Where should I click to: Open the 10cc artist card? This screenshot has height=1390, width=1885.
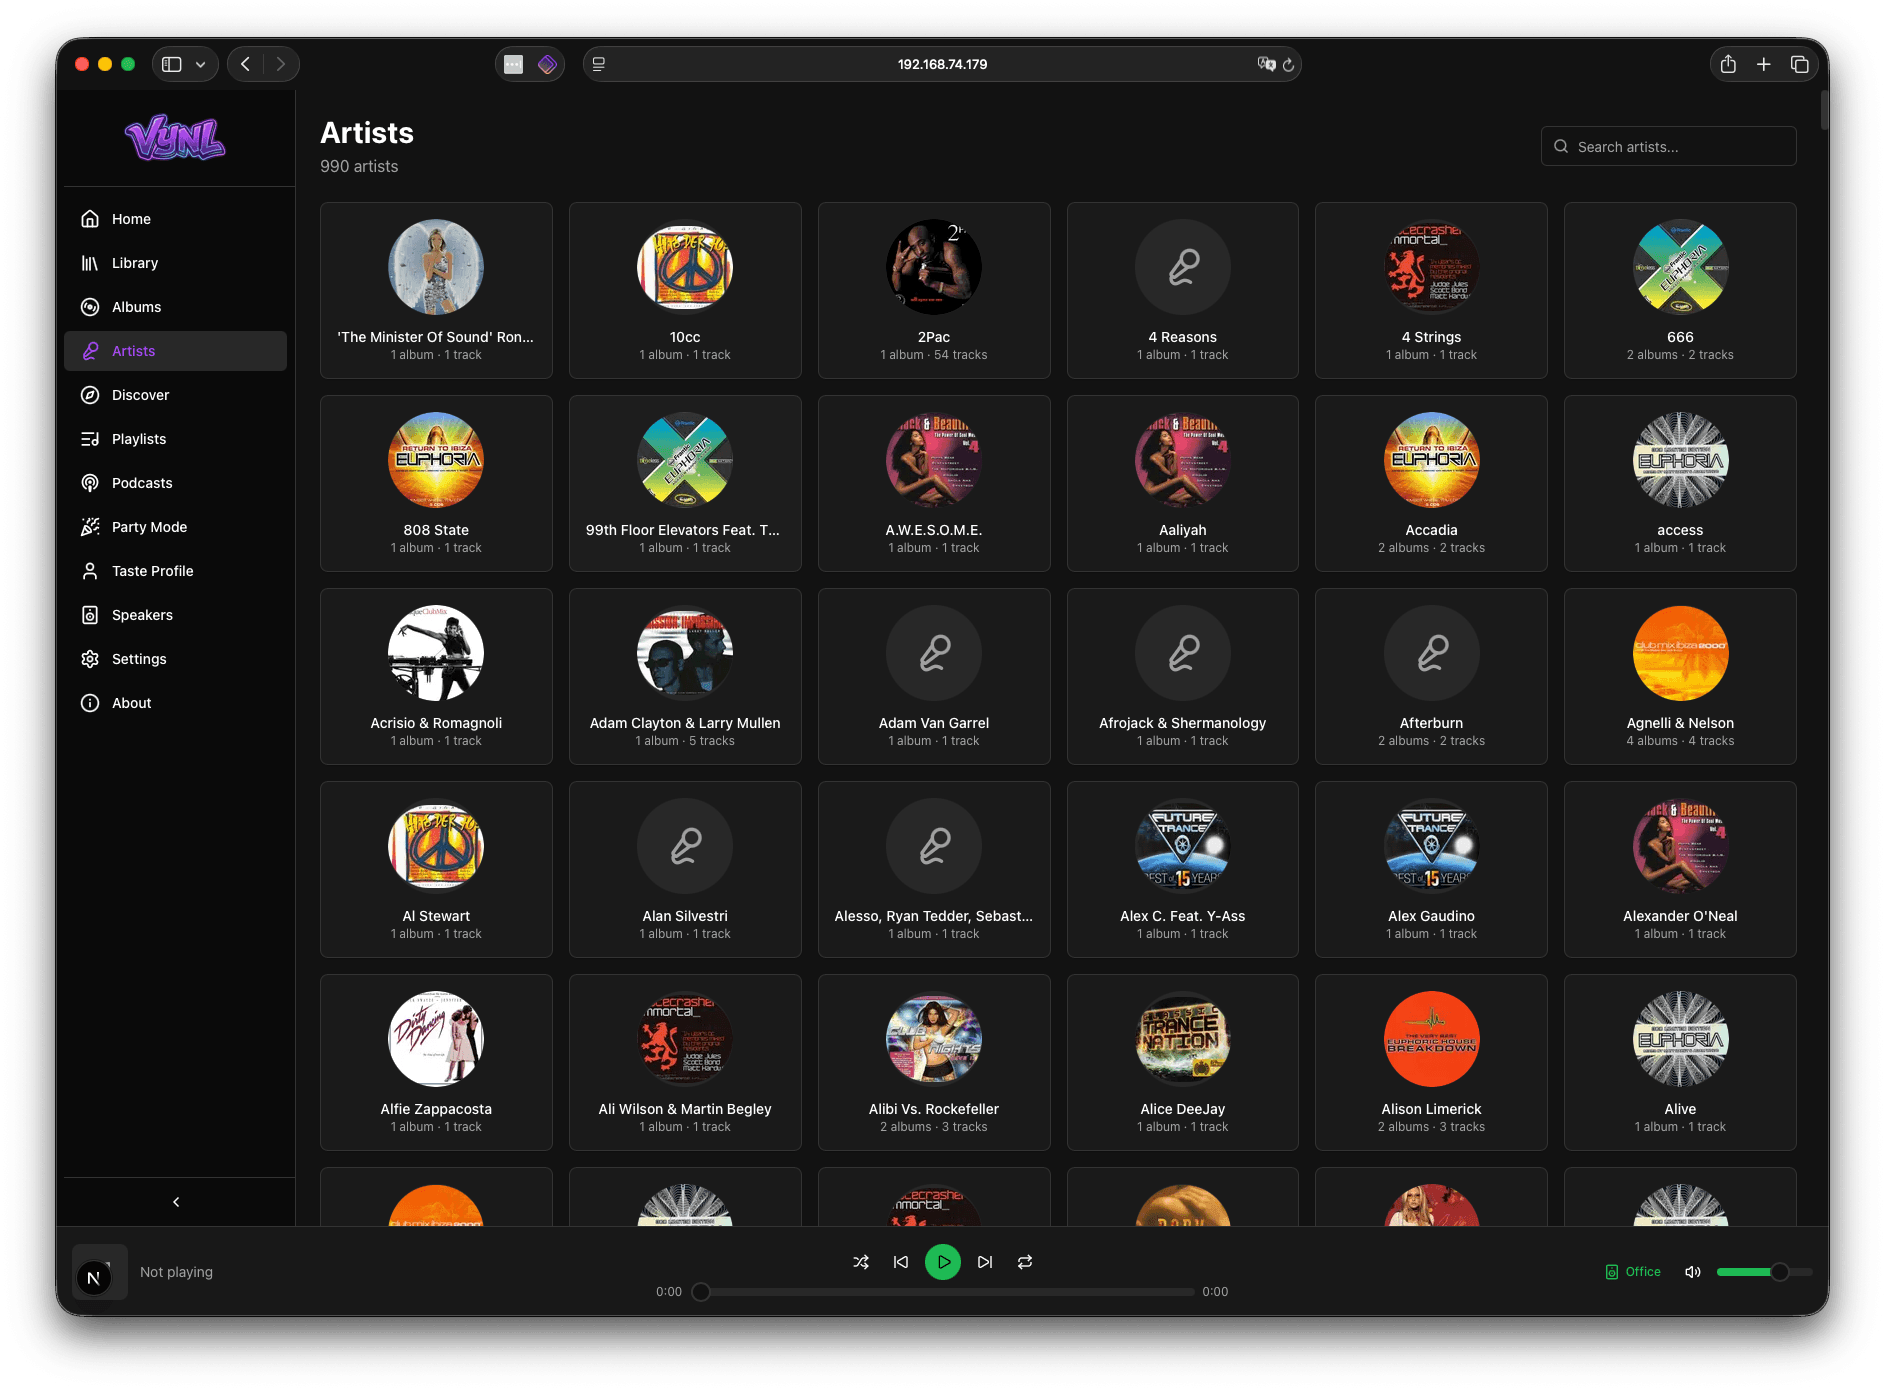click(685, 290)
